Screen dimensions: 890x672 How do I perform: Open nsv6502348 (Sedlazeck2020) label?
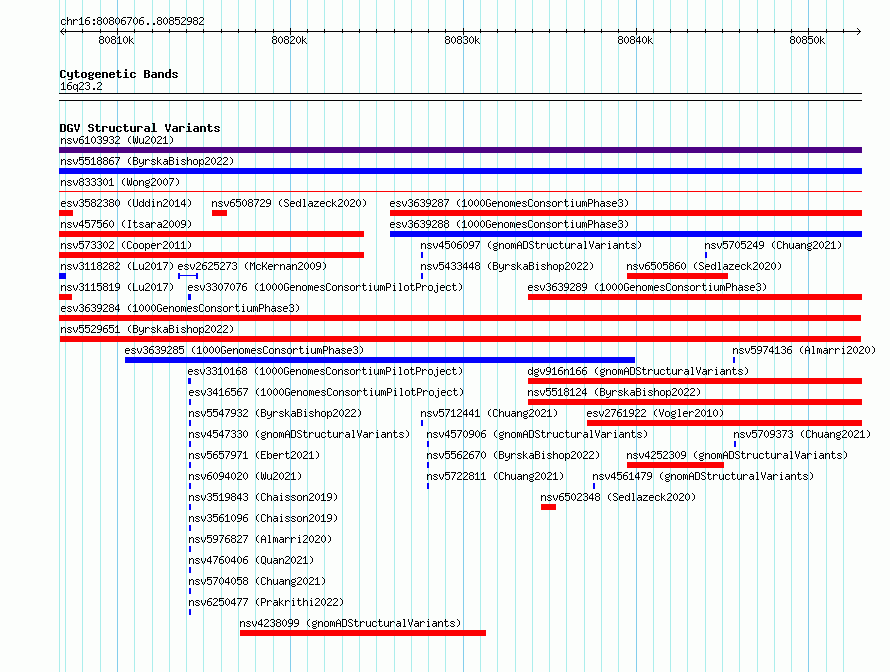(618, 497)
